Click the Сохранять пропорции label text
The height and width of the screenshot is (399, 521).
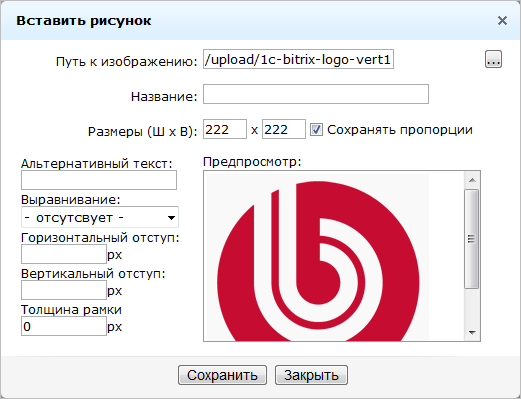(x=400, y=130)
